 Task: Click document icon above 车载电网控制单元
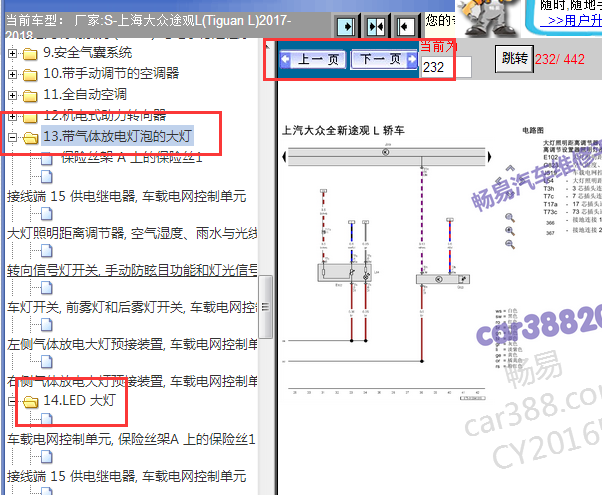click(46, 419)
